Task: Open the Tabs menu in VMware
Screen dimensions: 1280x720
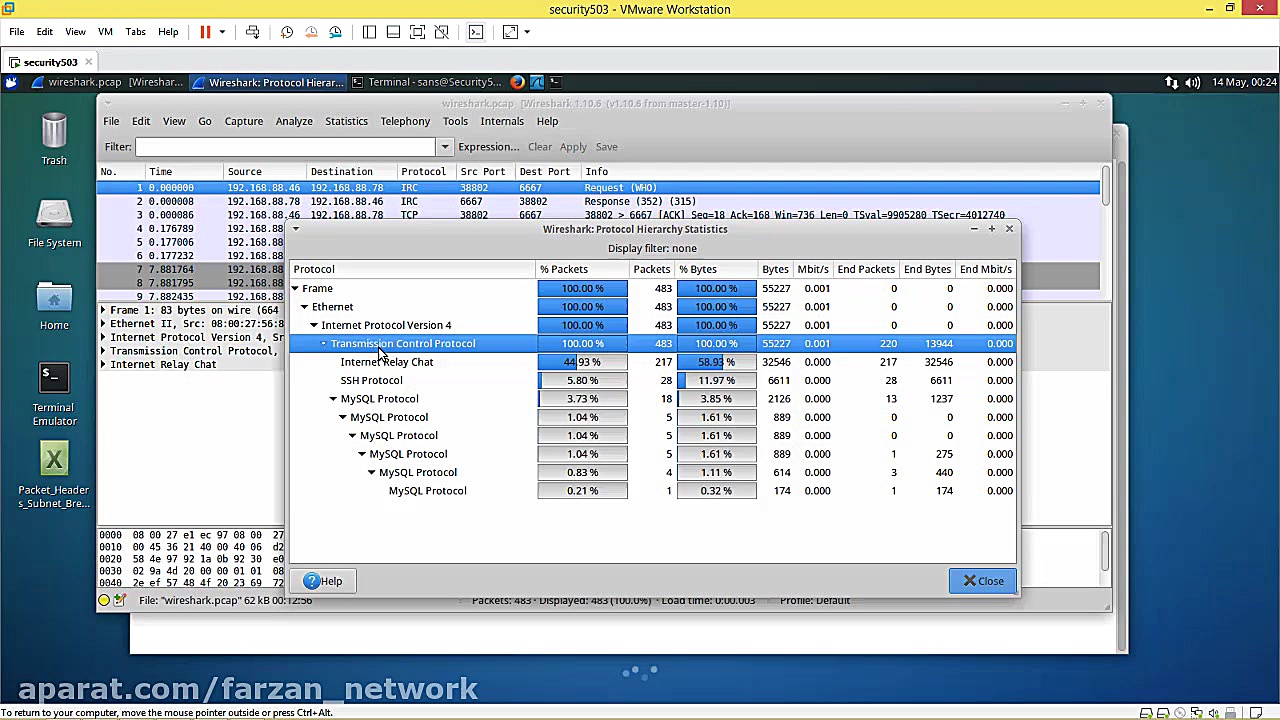Action: click(x=135, y=32)
